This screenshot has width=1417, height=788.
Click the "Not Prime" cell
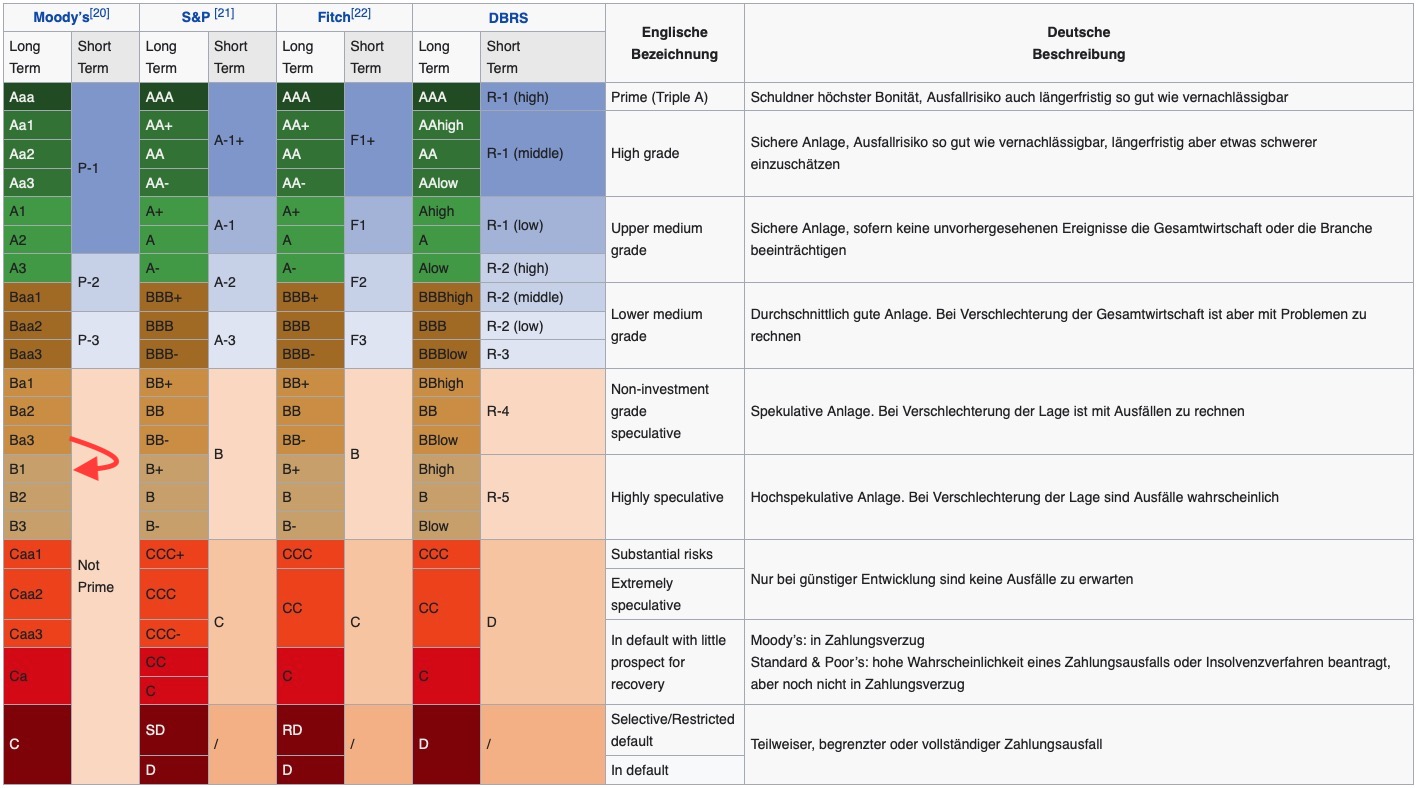point(105,576)
